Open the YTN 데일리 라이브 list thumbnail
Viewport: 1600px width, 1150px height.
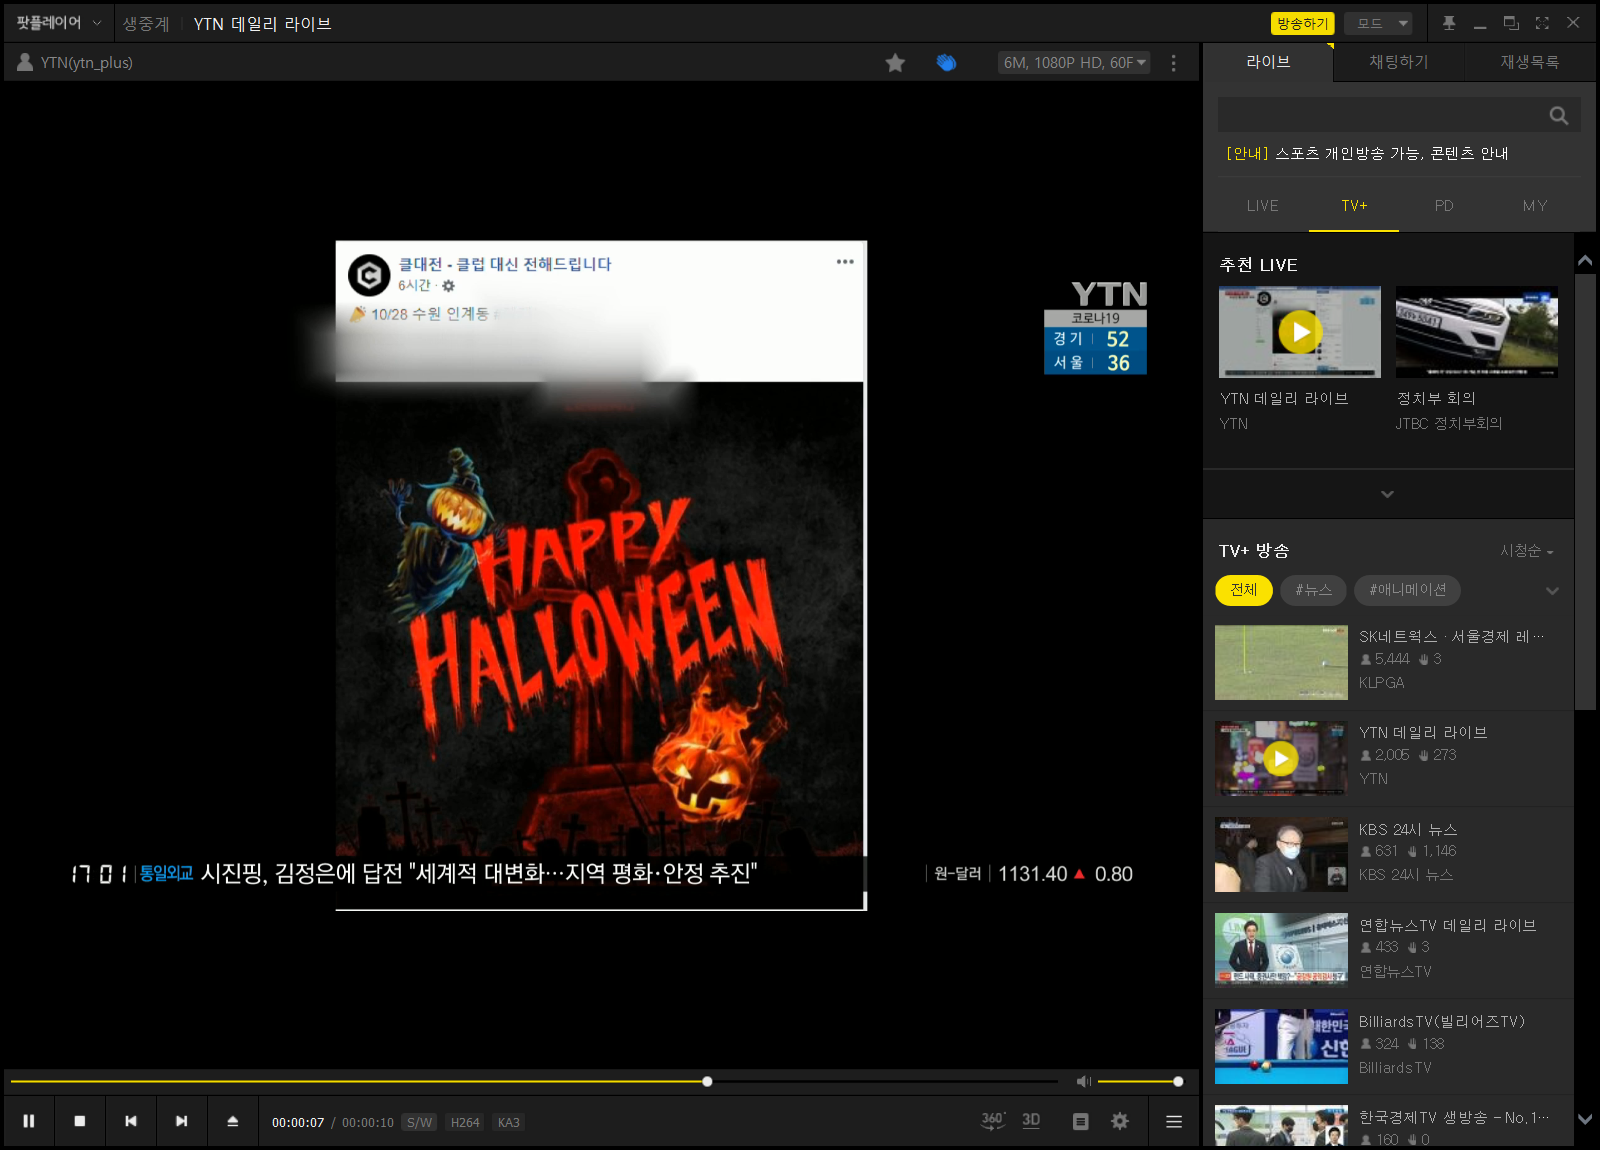click(1281, 758)
